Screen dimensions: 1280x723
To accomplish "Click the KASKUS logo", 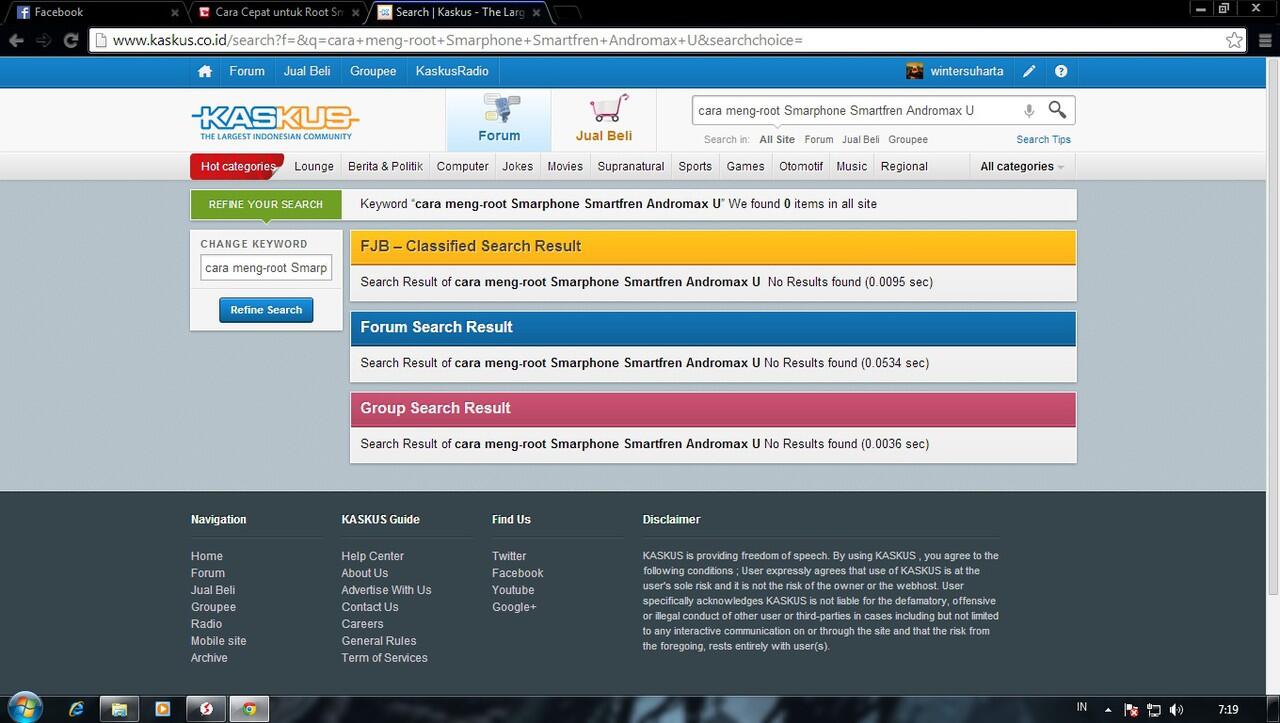I will [275, 122].
